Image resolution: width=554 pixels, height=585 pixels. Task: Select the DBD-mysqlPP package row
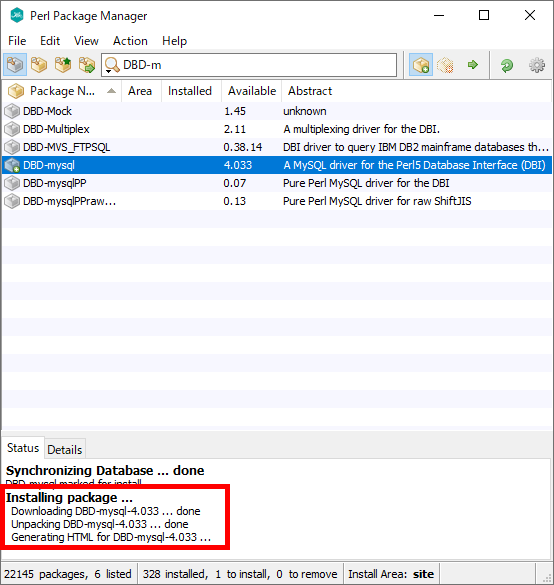tap(277, 183)
